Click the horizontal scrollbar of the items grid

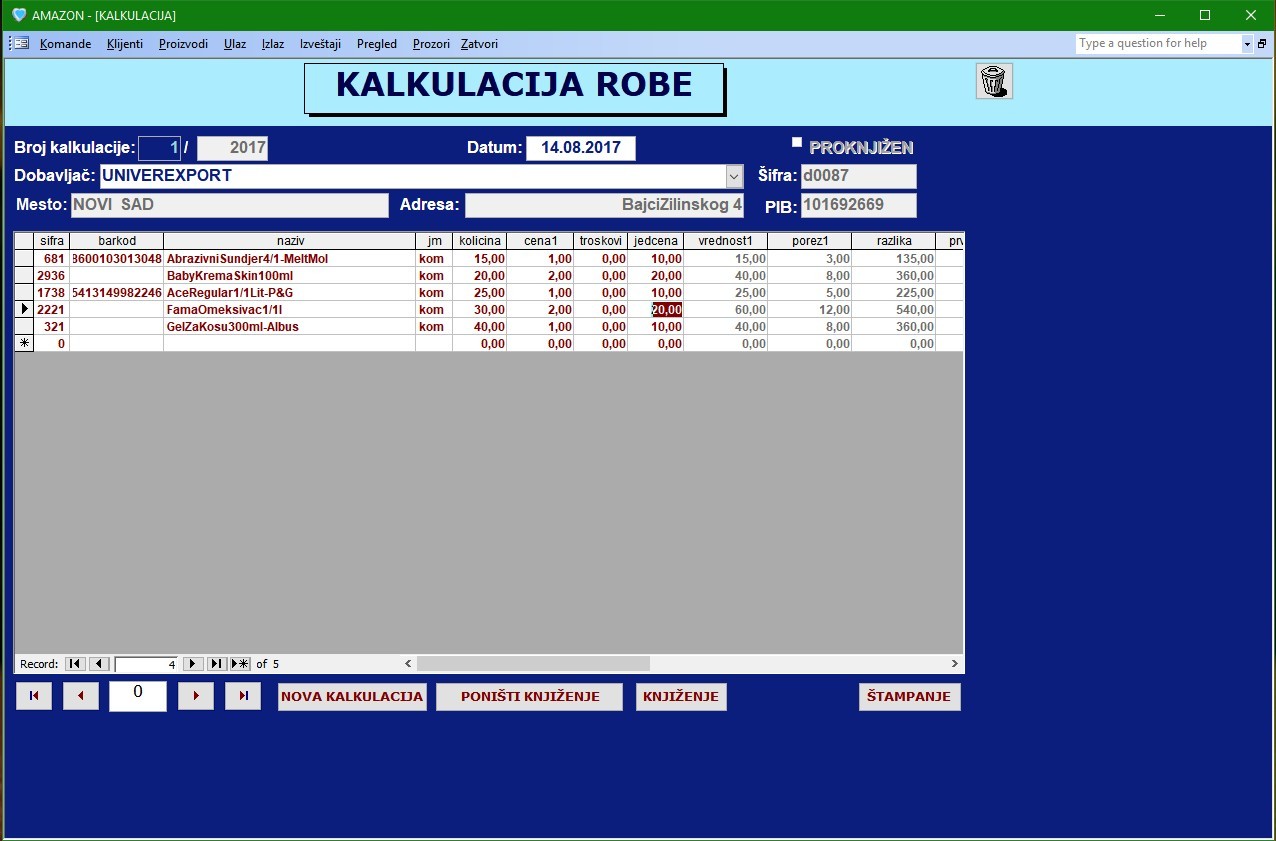coord(533,664)
